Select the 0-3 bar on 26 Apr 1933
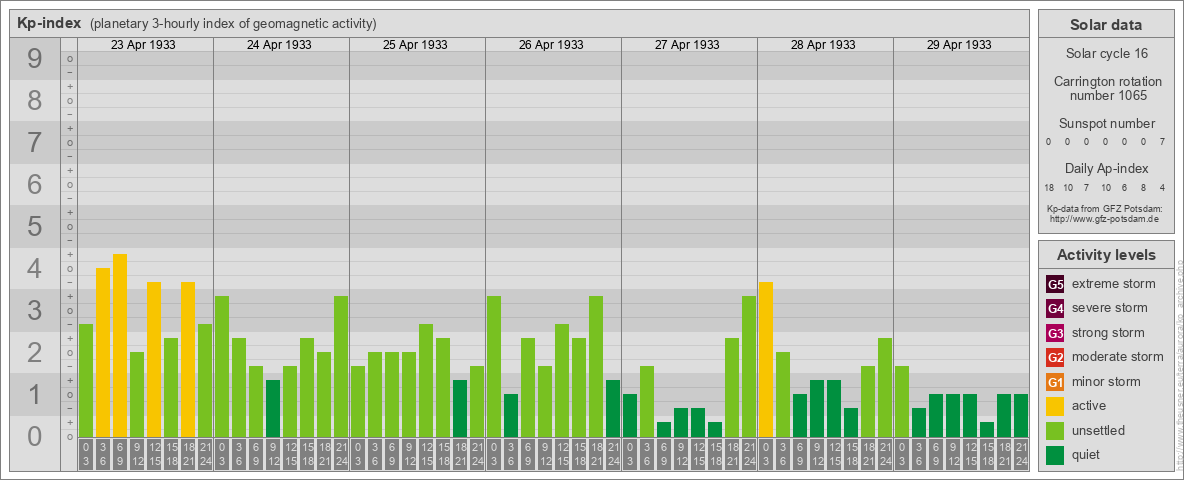1184x480 pixels. point(494,366)
